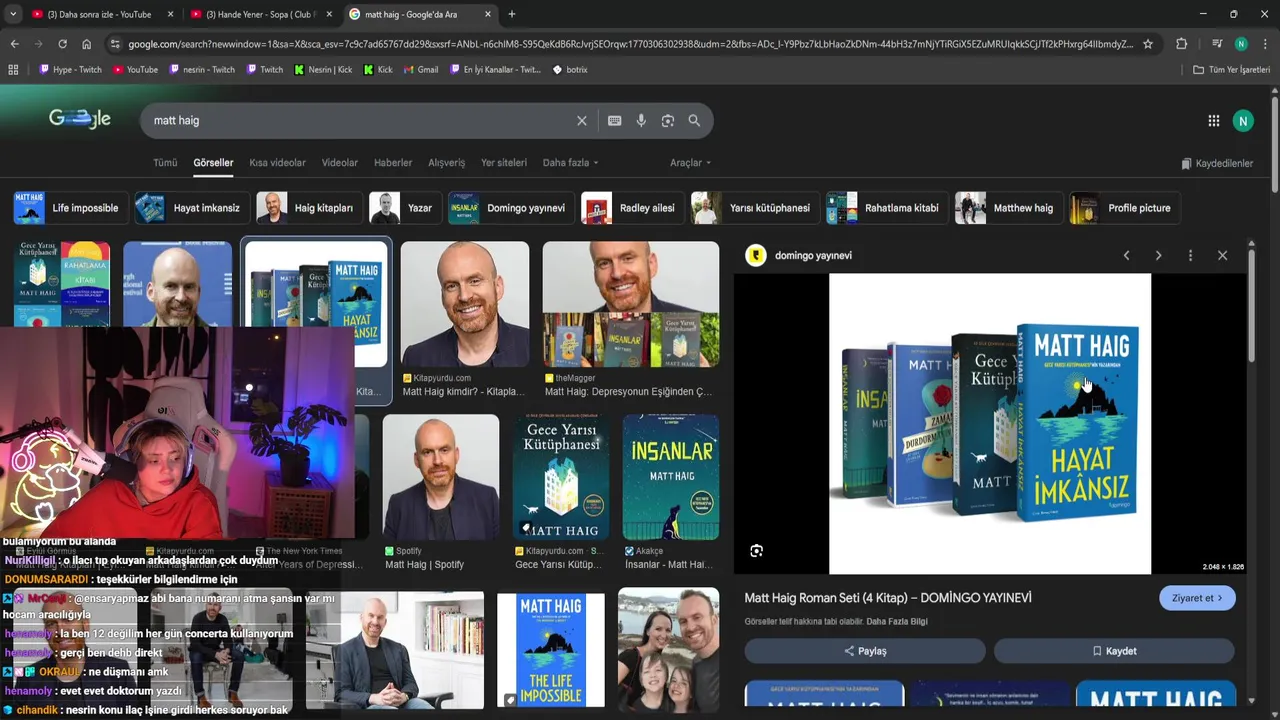Open the apps grid in the bookmarks bar
The image size is (1280, 720).
(13, 70)
